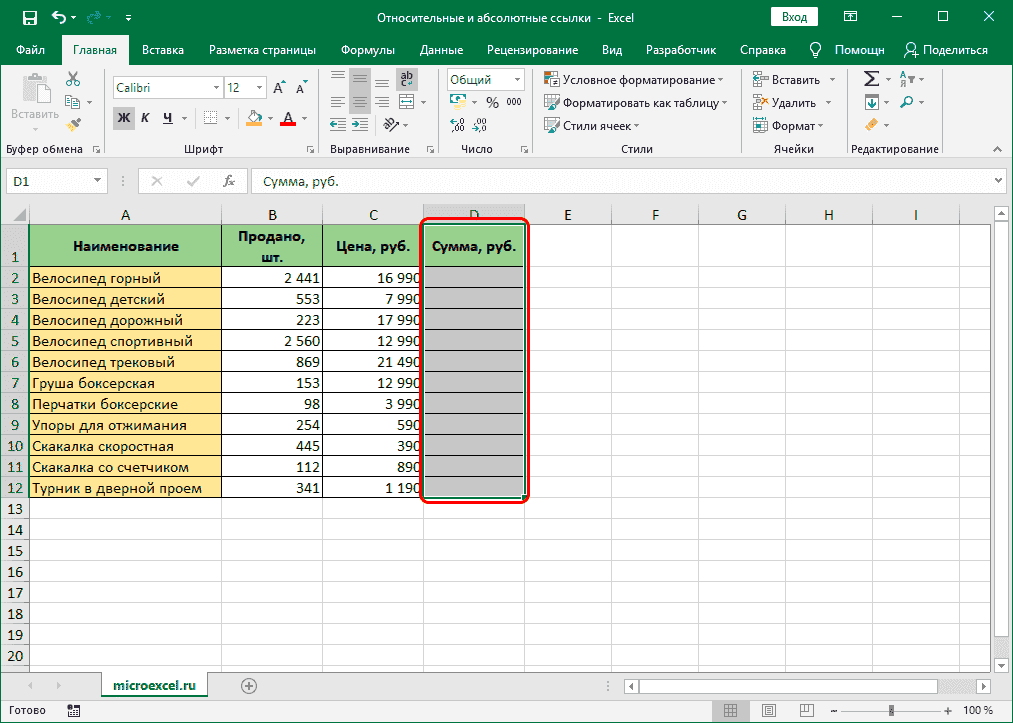Click the Save icon in title bar
The image size is (1013, 723).
pos(29,18)
